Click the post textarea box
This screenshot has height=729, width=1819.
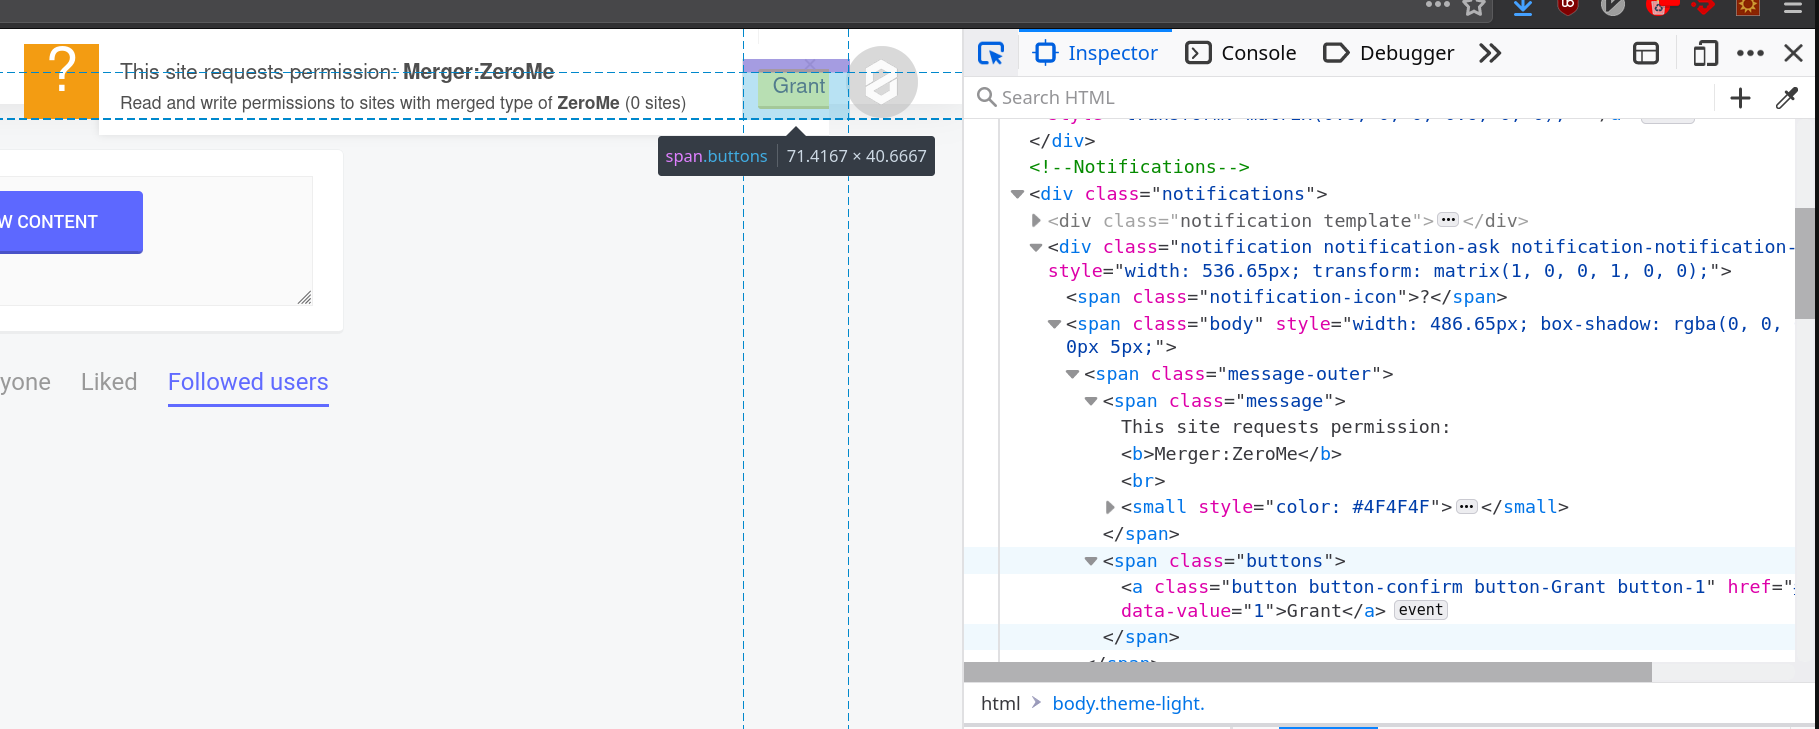(x=155, y=241)
